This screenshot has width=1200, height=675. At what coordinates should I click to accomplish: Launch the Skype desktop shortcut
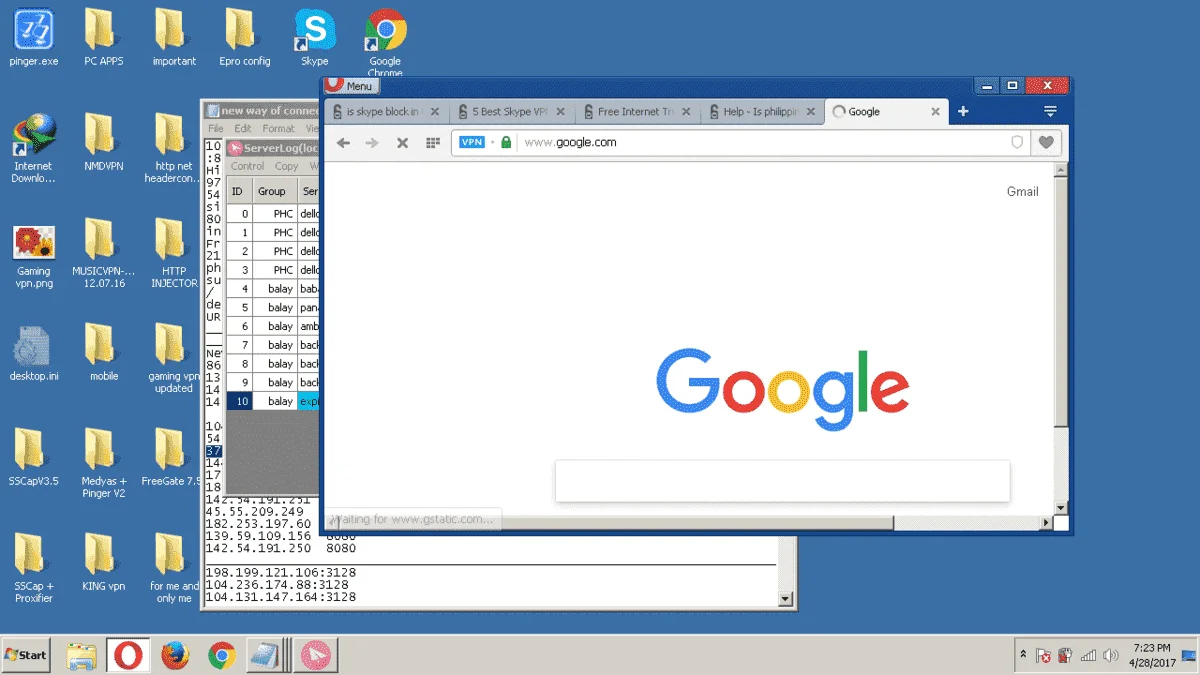pos(314,38)
